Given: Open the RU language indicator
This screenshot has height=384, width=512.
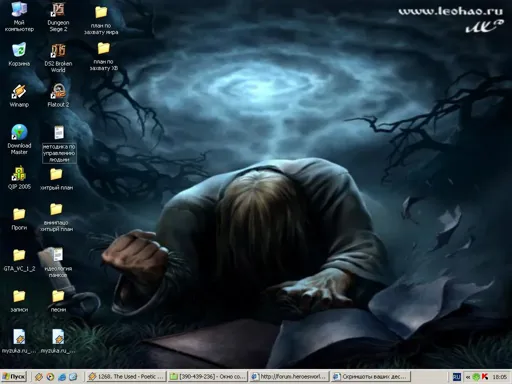Looking at the screenshot, I should [x=457, y=377].
